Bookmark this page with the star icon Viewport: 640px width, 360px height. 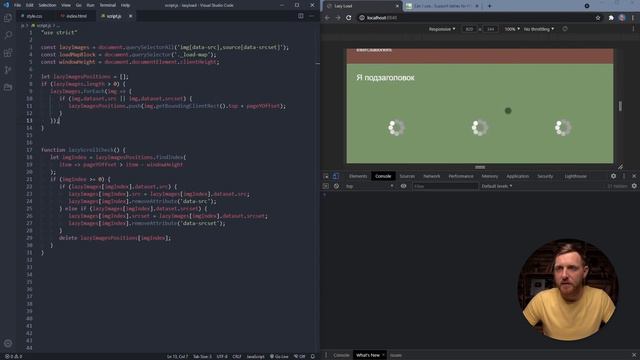click(598, 18)
